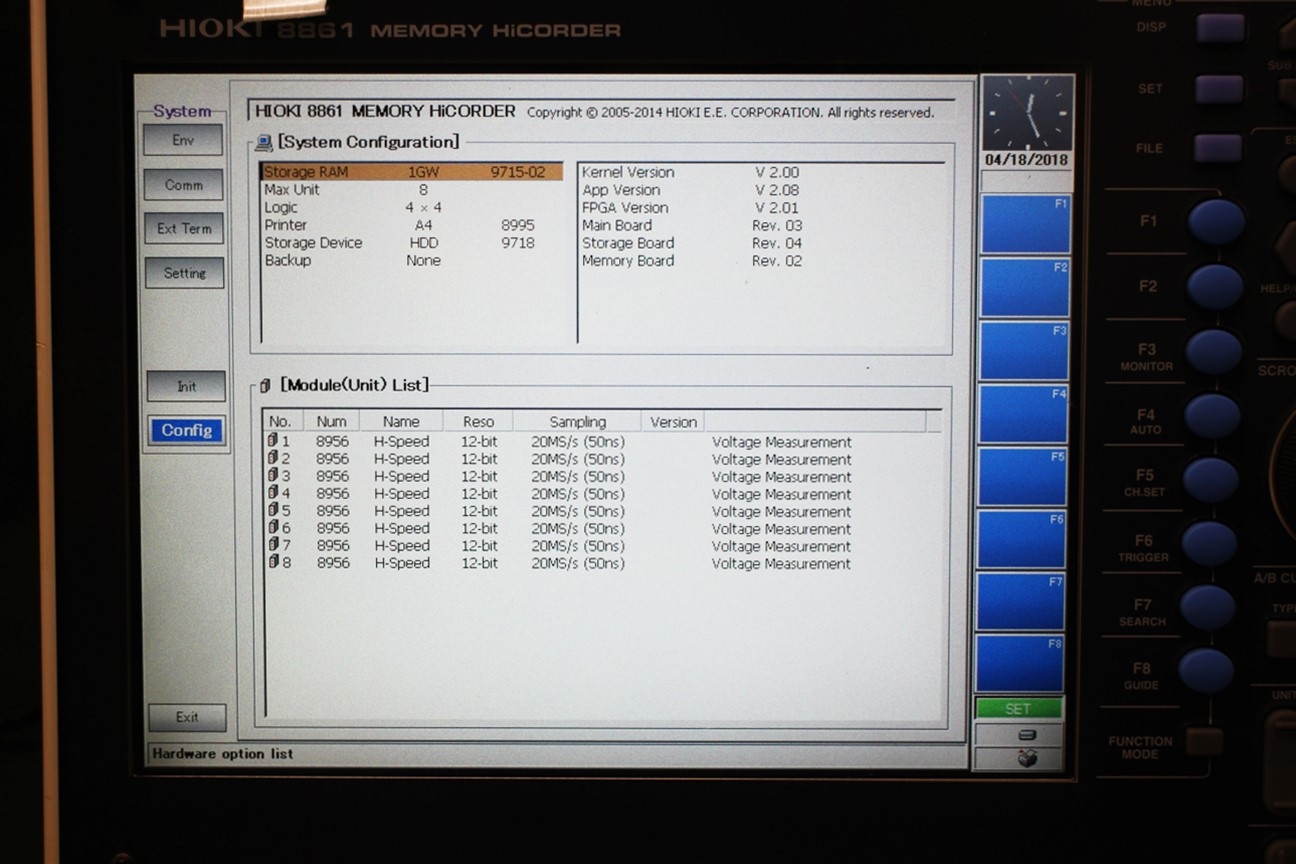Click module 1 unit icon
Viewport: 1296px width, 864px height.
(272, 441)
